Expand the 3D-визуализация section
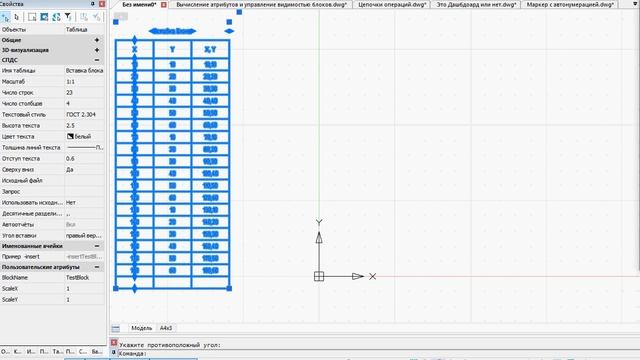This screenshot has width=640, height=360. tap(97, 50)
